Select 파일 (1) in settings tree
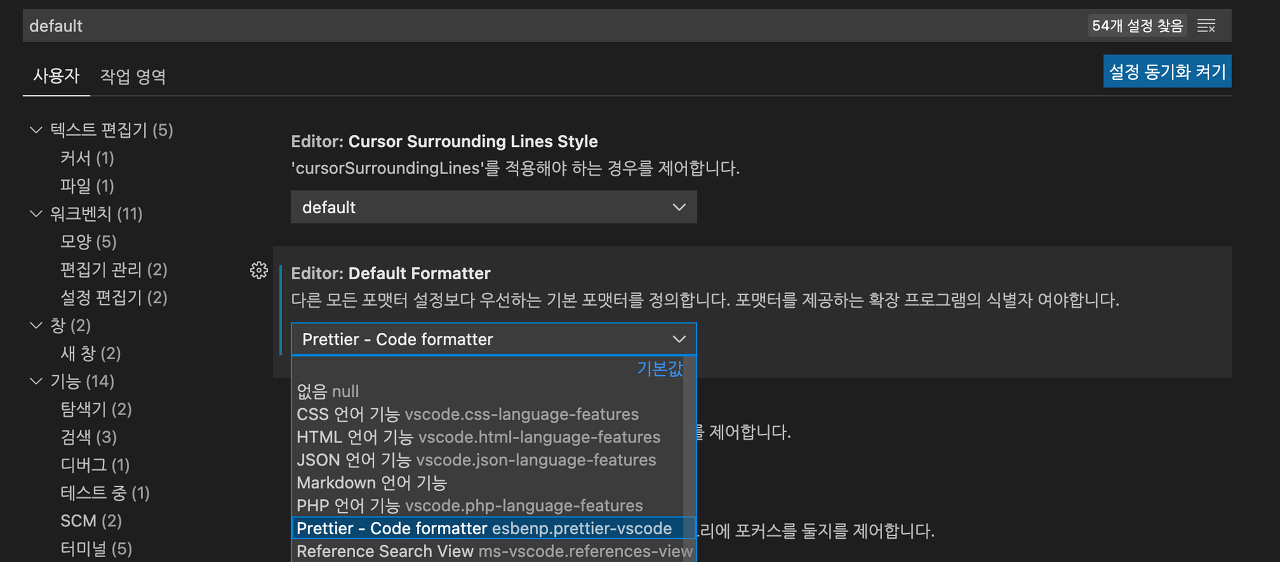 click(x=87, y=186)
